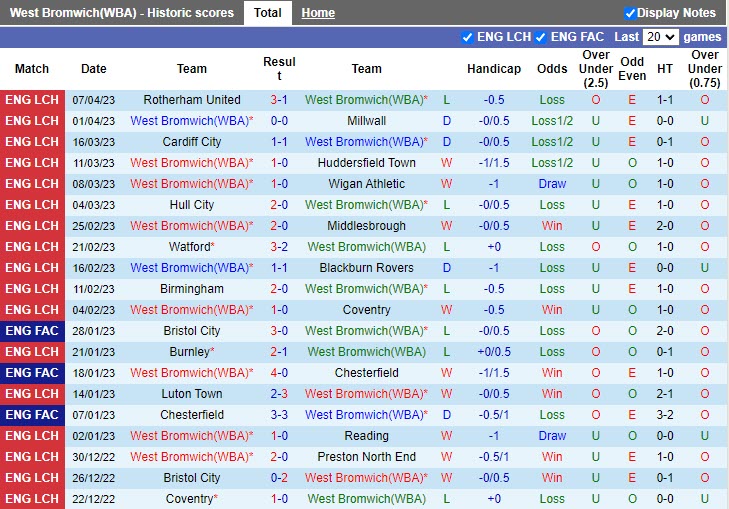This screenshot has width=729, height=509.
Task: Click the Over Under (0.75) column header
Action: click(x=705, y=69)
